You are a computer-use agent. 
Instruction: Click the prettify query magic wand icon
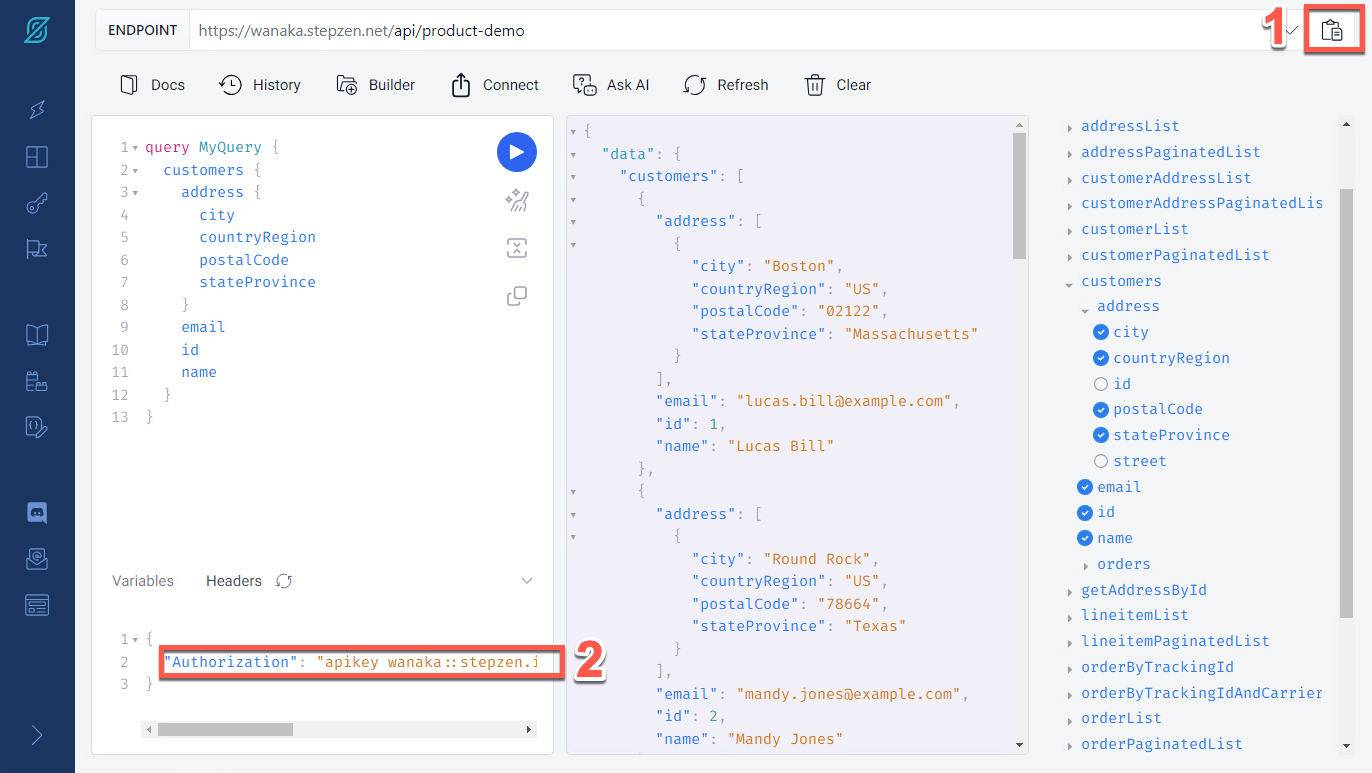[516, 201]
